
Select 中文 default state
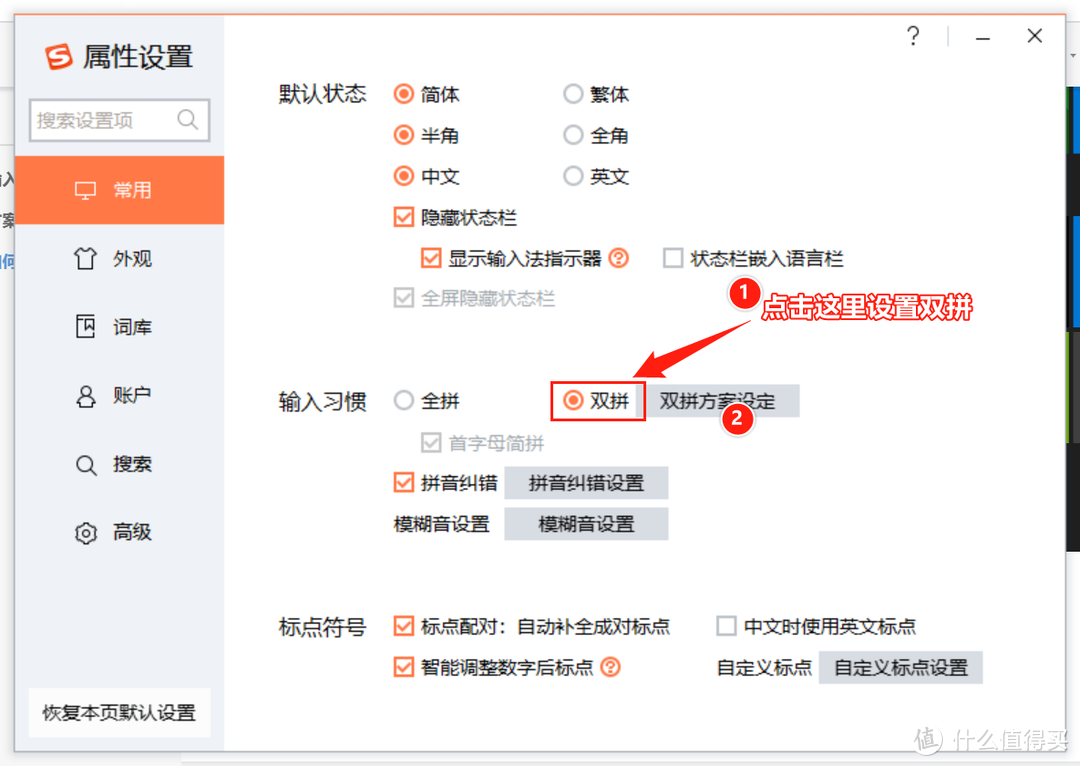click(404, 176)
